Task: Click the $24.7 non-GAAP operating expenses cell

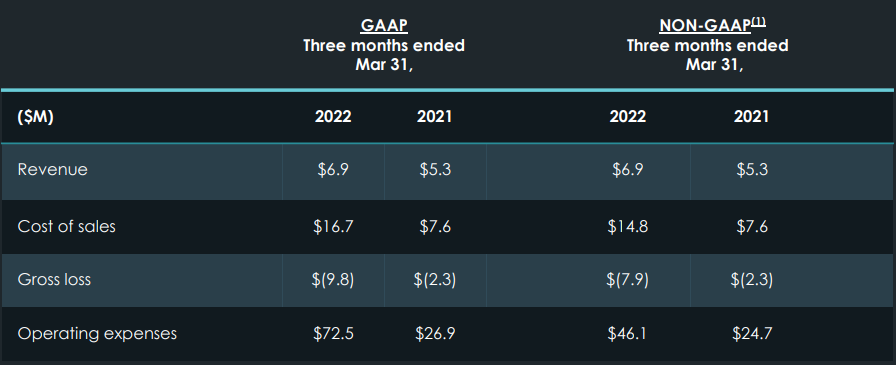Action: [x=752, y=334]
